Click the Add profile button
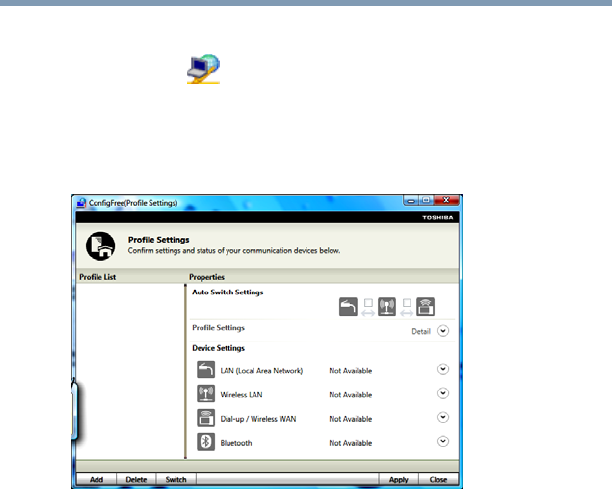This screenshot has width=612, height=489. [x=96, y=479]
